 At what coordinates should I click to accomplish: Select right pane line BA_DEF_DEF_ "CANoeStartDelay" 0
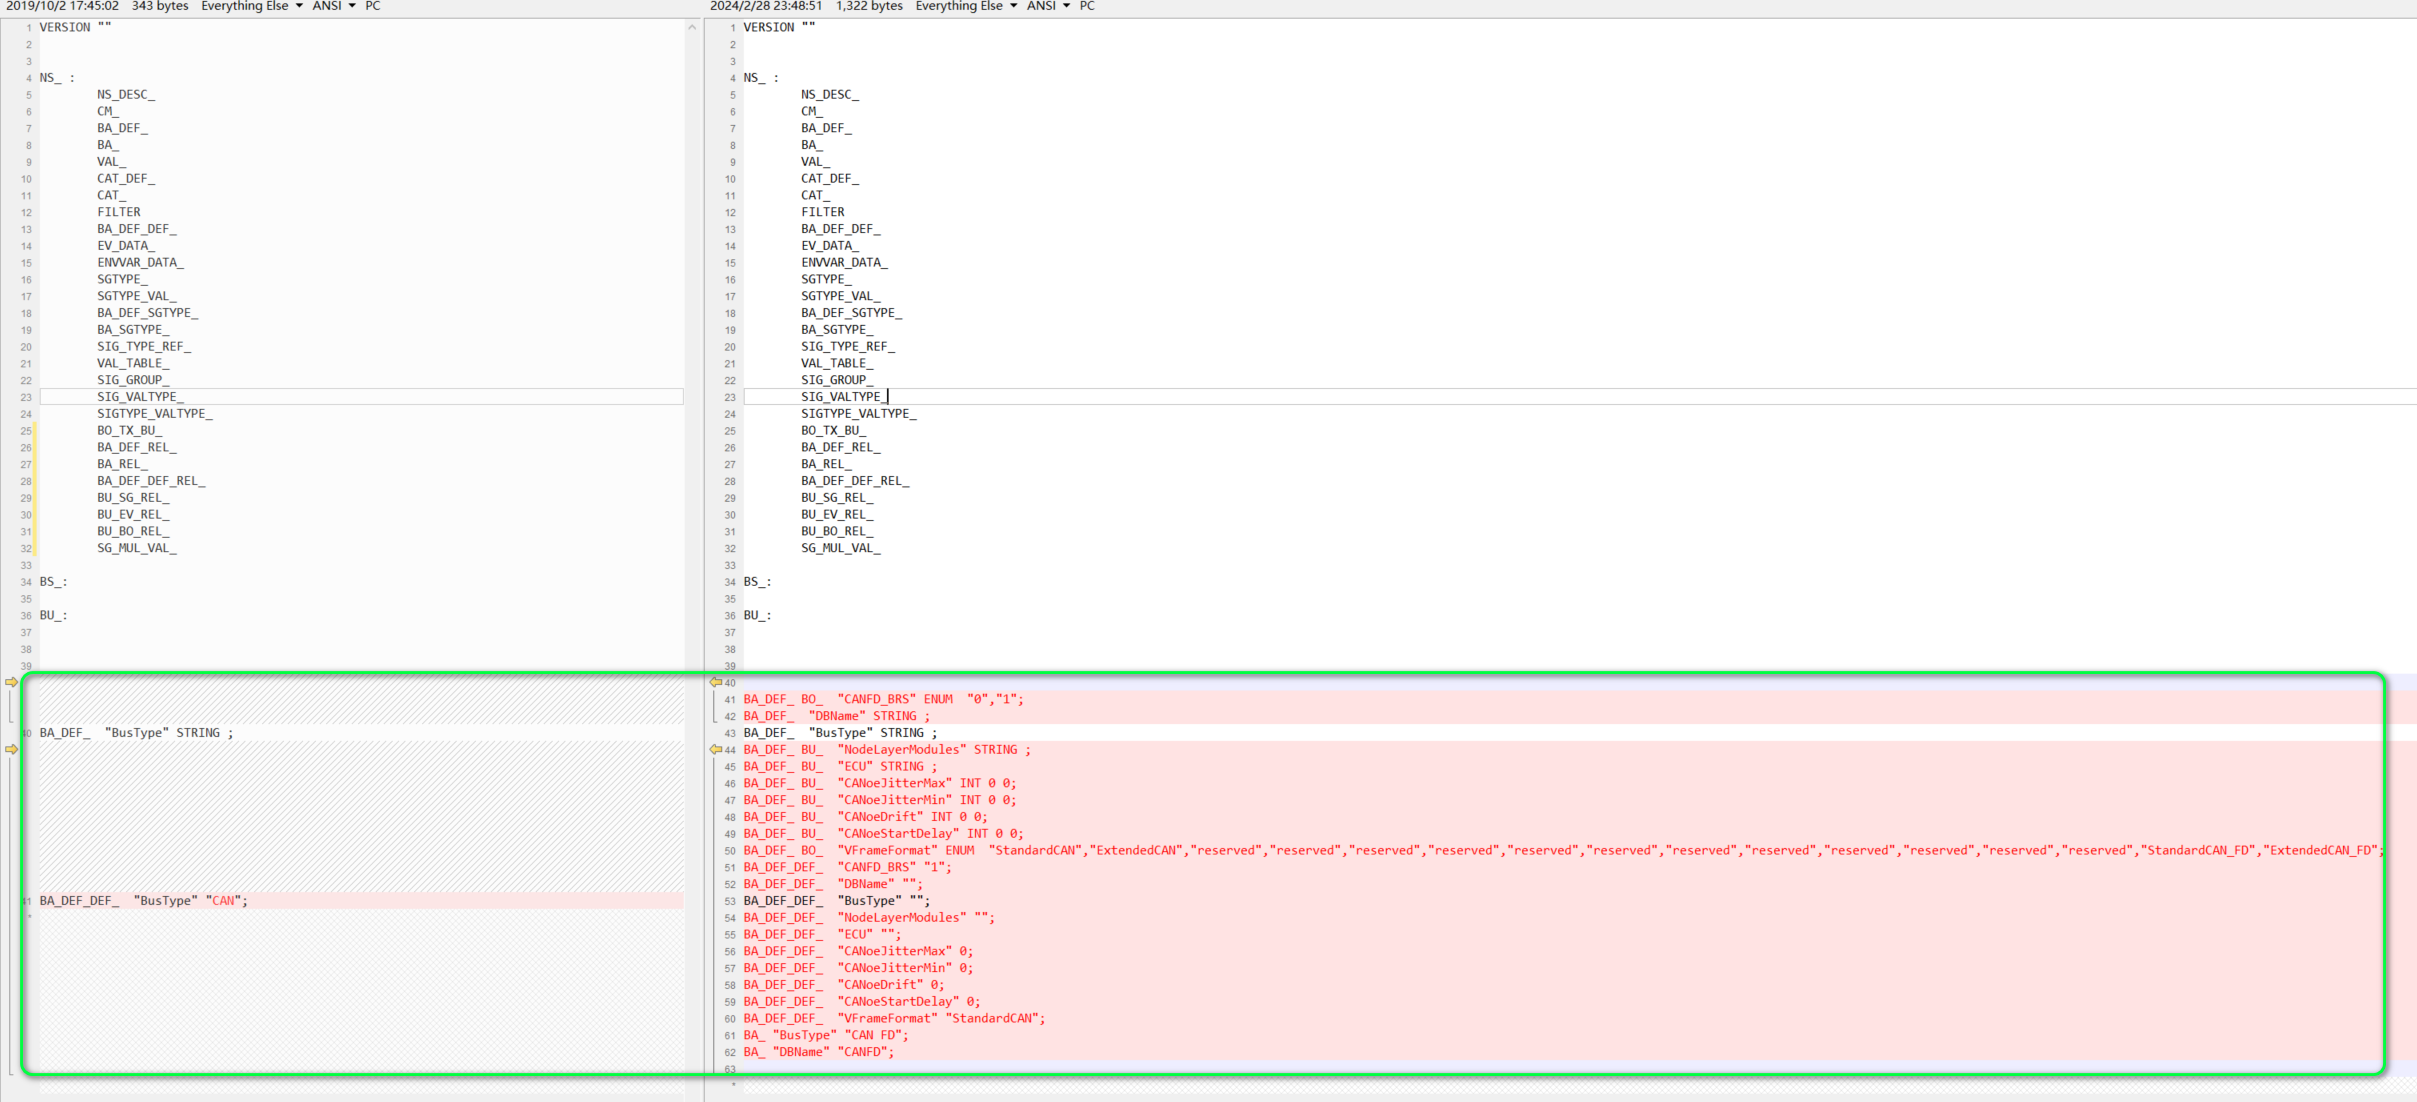click(862, 1002)
